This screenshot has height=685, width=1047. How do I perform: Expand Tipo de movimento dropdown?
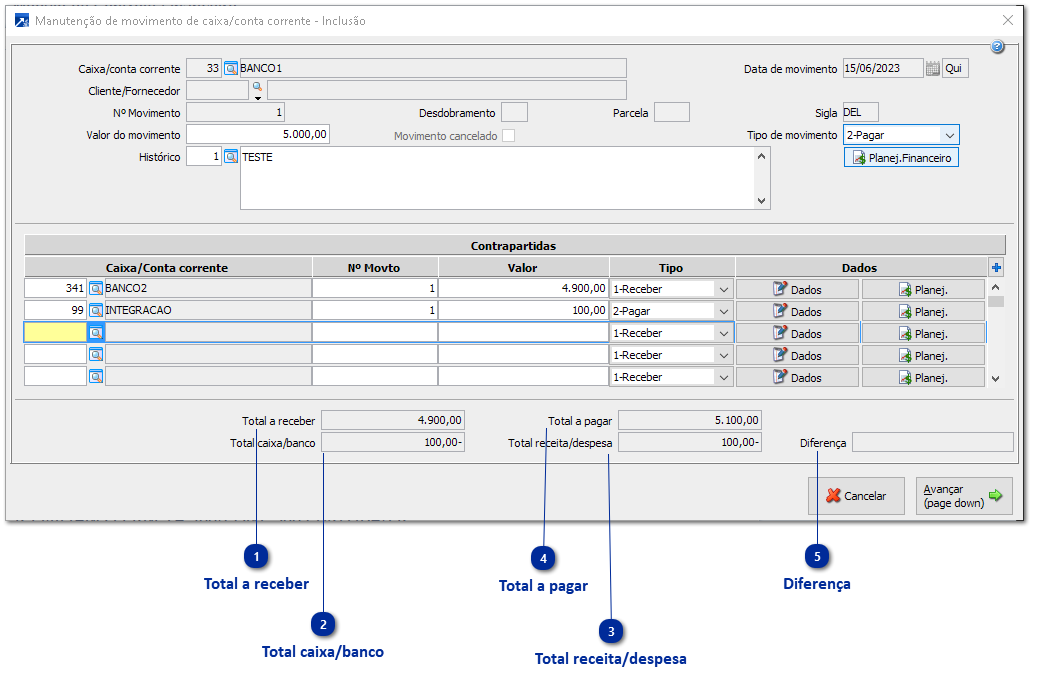(948, 135)
